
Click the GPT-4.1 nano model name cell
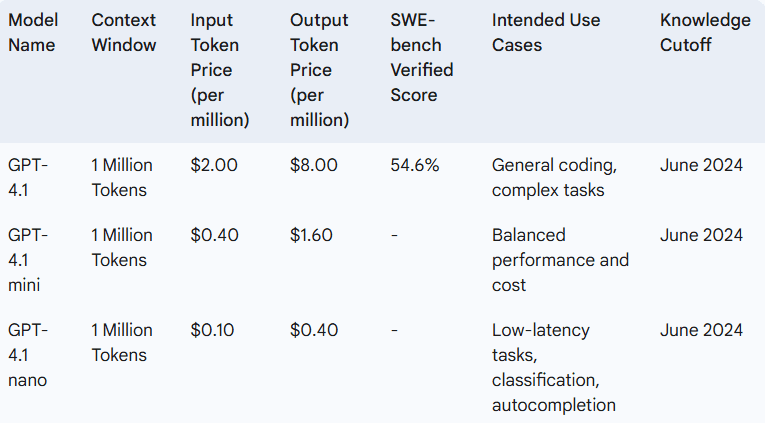click(x=27, y=355)
